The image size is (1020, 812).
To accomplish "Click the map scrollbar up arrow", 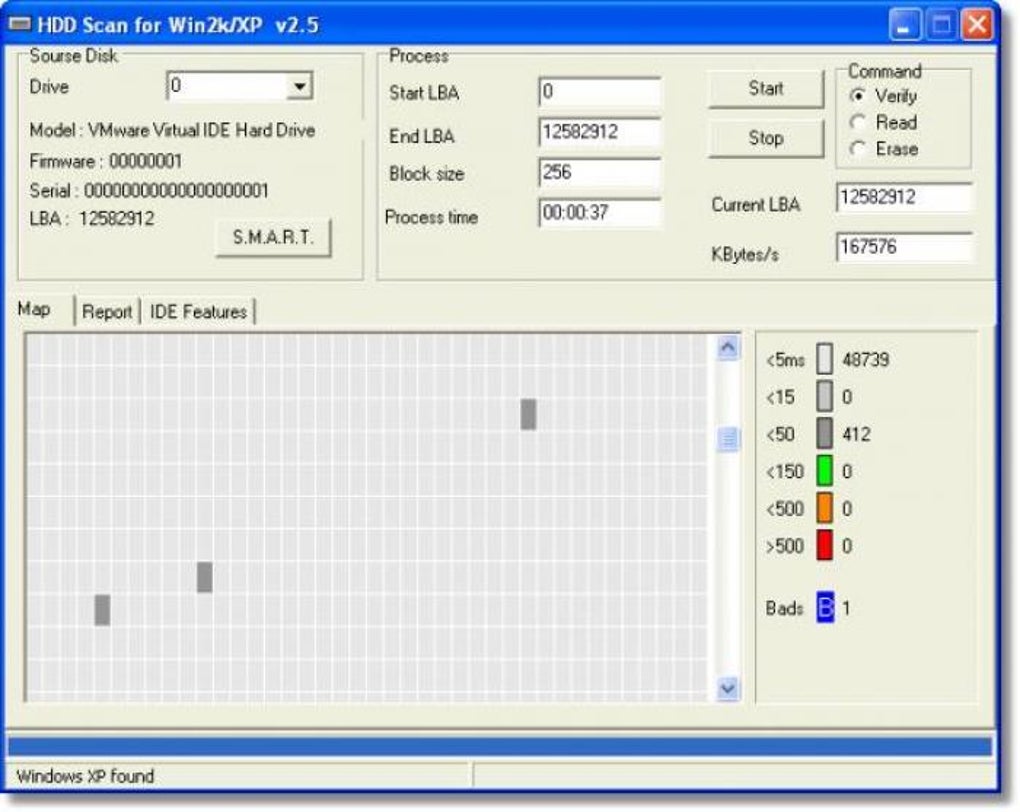I will (x=728, y=348).
